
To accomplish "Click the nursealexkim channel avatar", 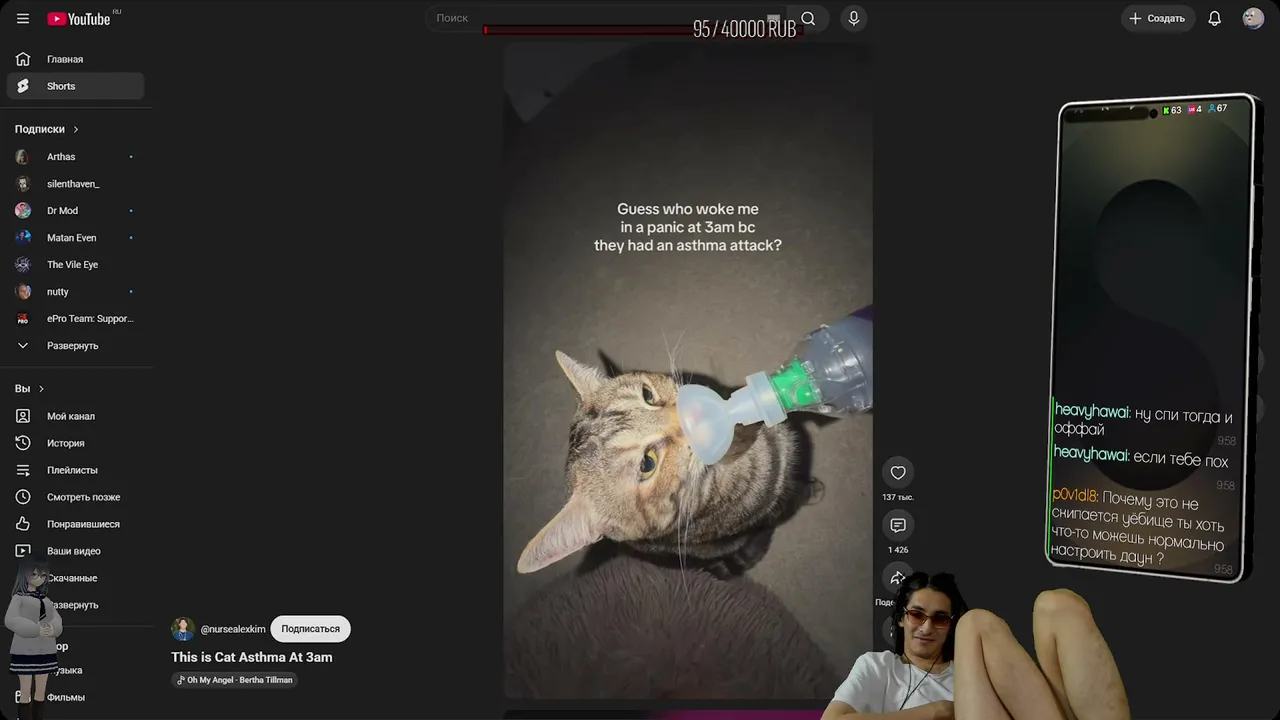I will click(183, 629).
